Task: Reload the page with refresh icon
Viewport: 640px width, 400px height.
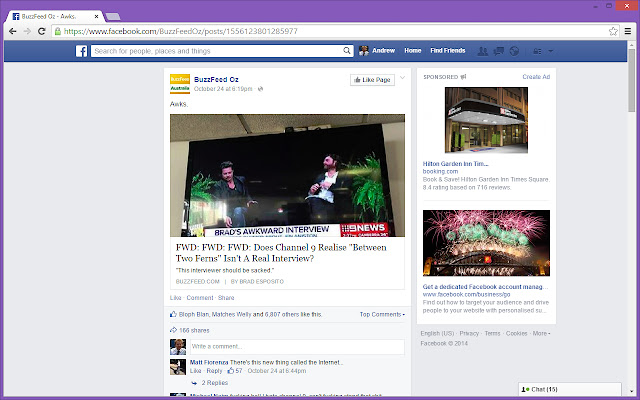Action: click(x=41, y=31)
